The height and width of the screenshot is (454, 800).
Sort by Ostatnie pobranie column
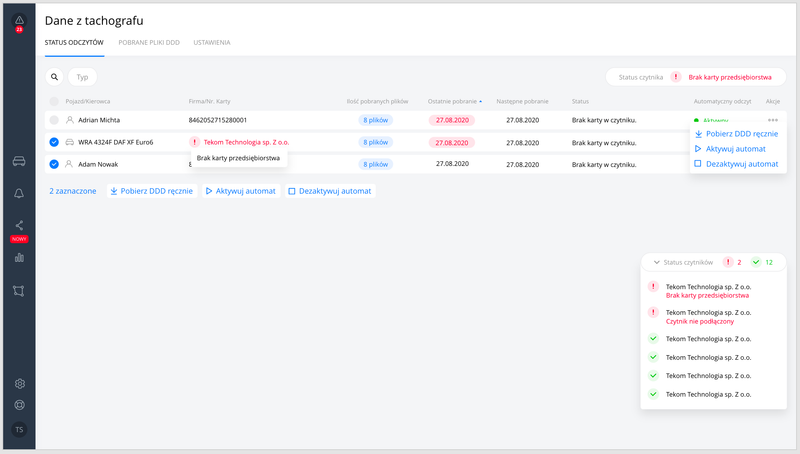[x=453, y=101]
